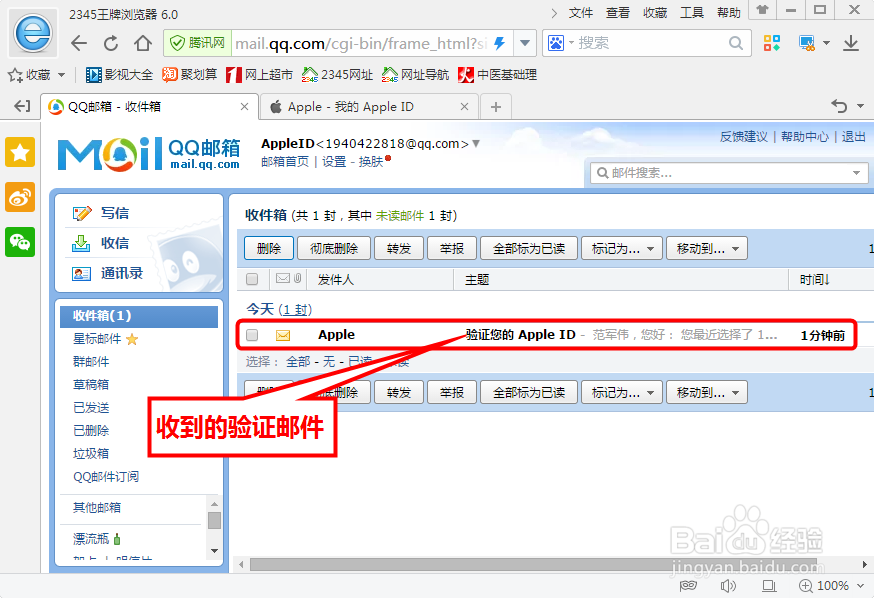
Task: Click the upper 转发 button
Action: (399, 249)
